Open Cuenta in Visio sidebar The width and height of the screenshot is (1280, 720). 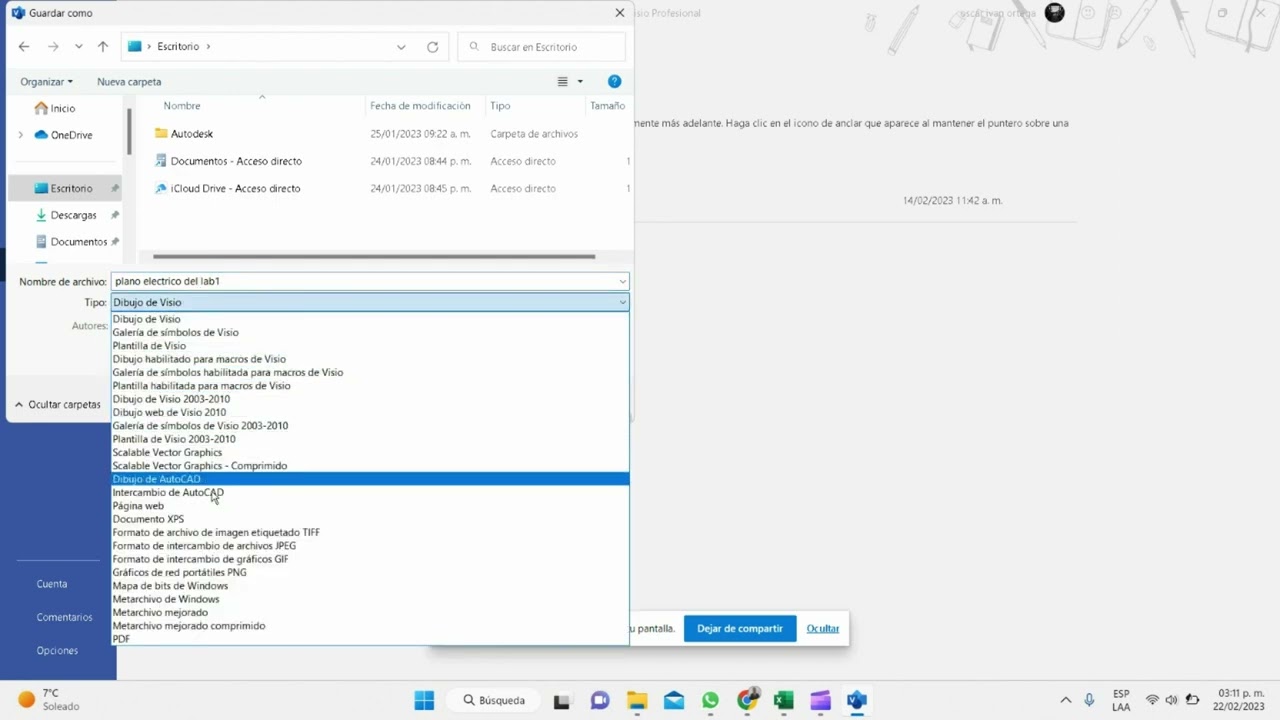(x=52, y=584)
